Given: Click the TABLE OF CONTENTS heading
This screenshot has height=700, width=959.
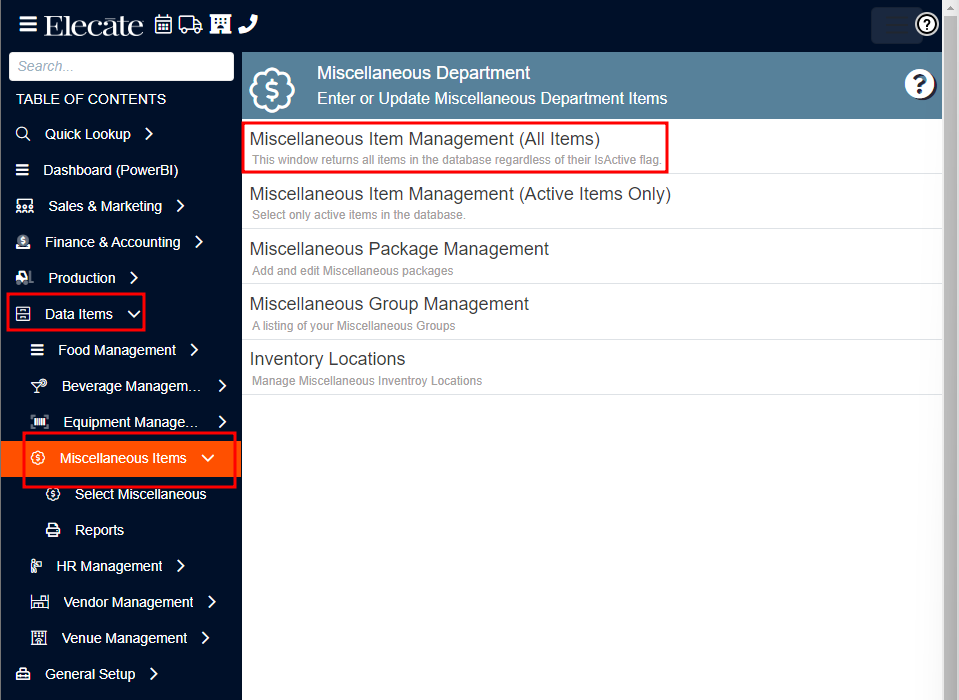Looking at the screenshot, I should 91,99.
